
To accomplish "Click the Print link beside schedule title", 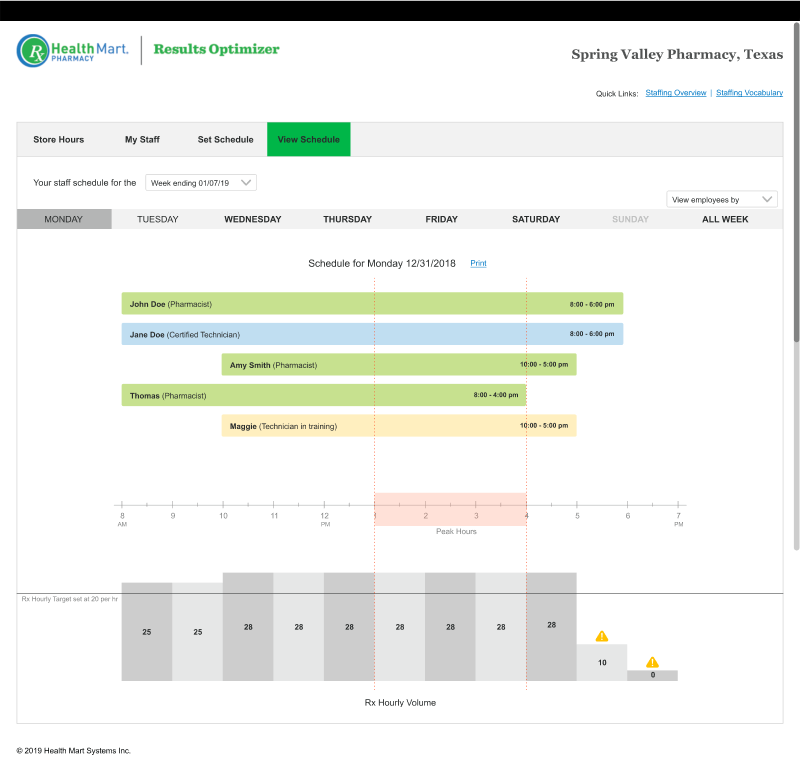I will pos(478,263).
